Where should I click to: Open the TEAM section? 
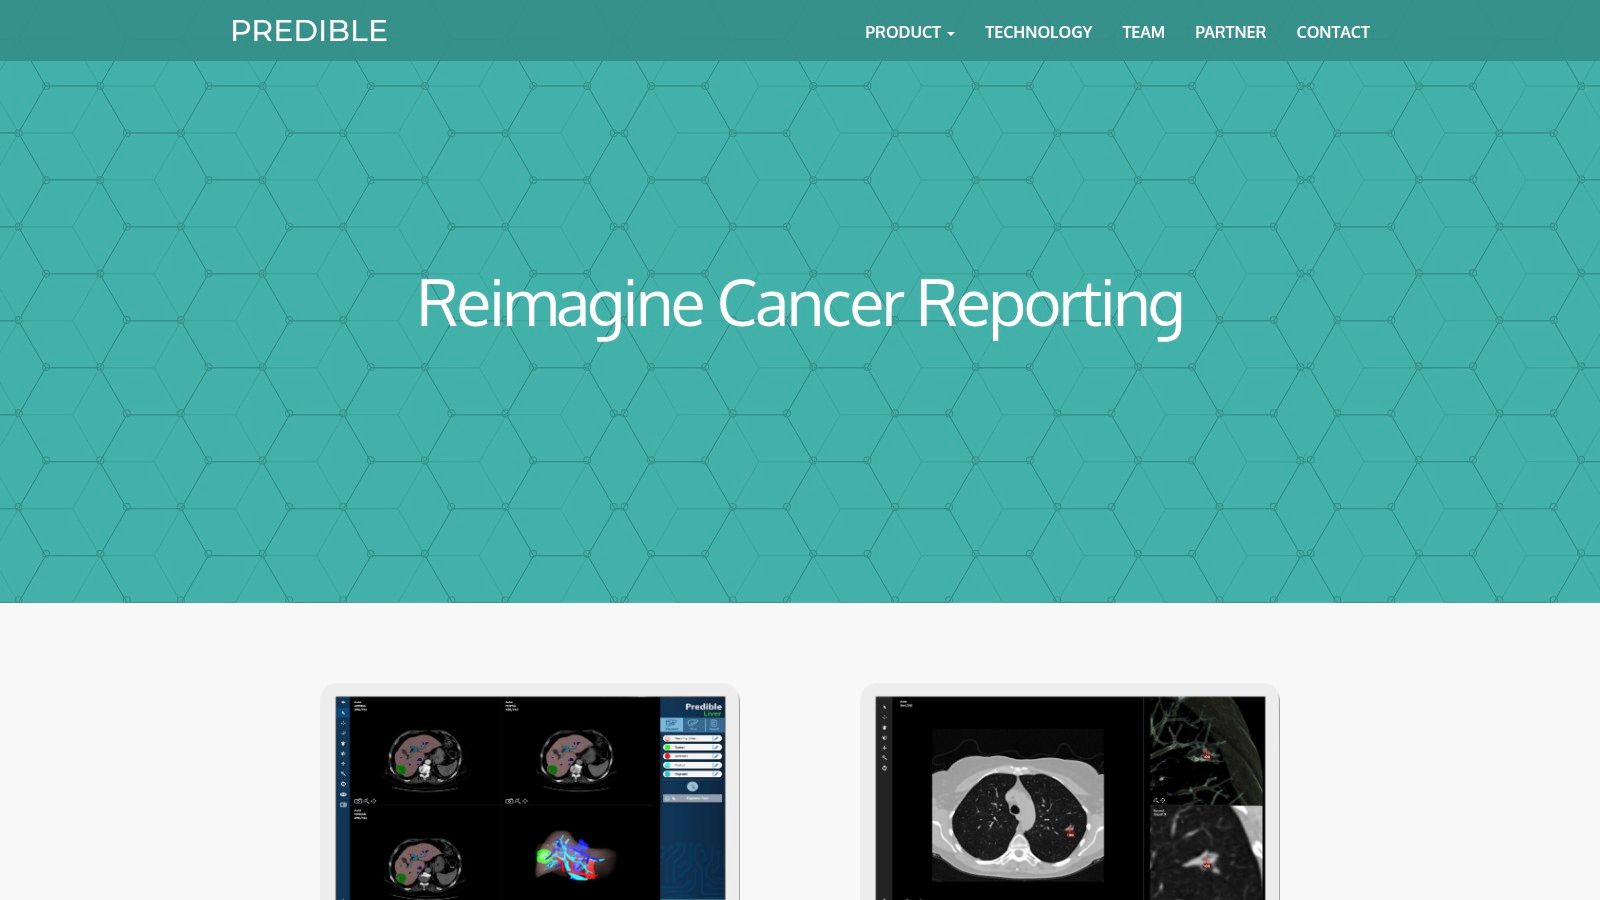tap(1143, 32)
